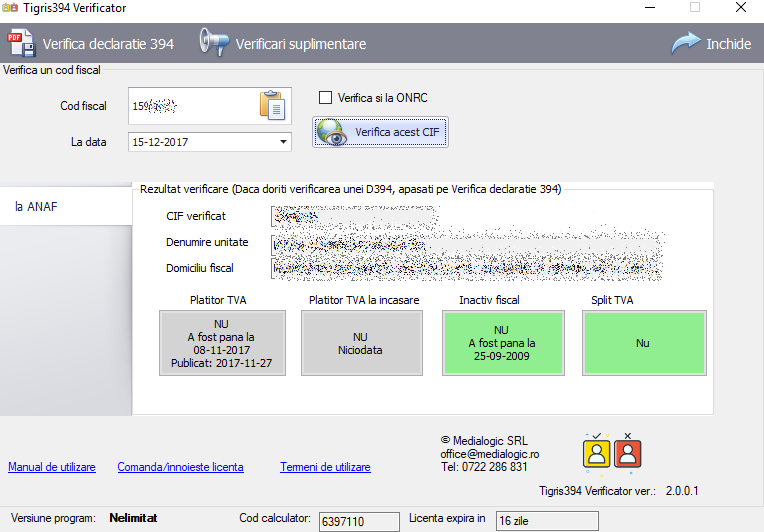Open Verificari suplimentare menu
The width and height of the screenshot is (764, 532).
click(301, 44)
